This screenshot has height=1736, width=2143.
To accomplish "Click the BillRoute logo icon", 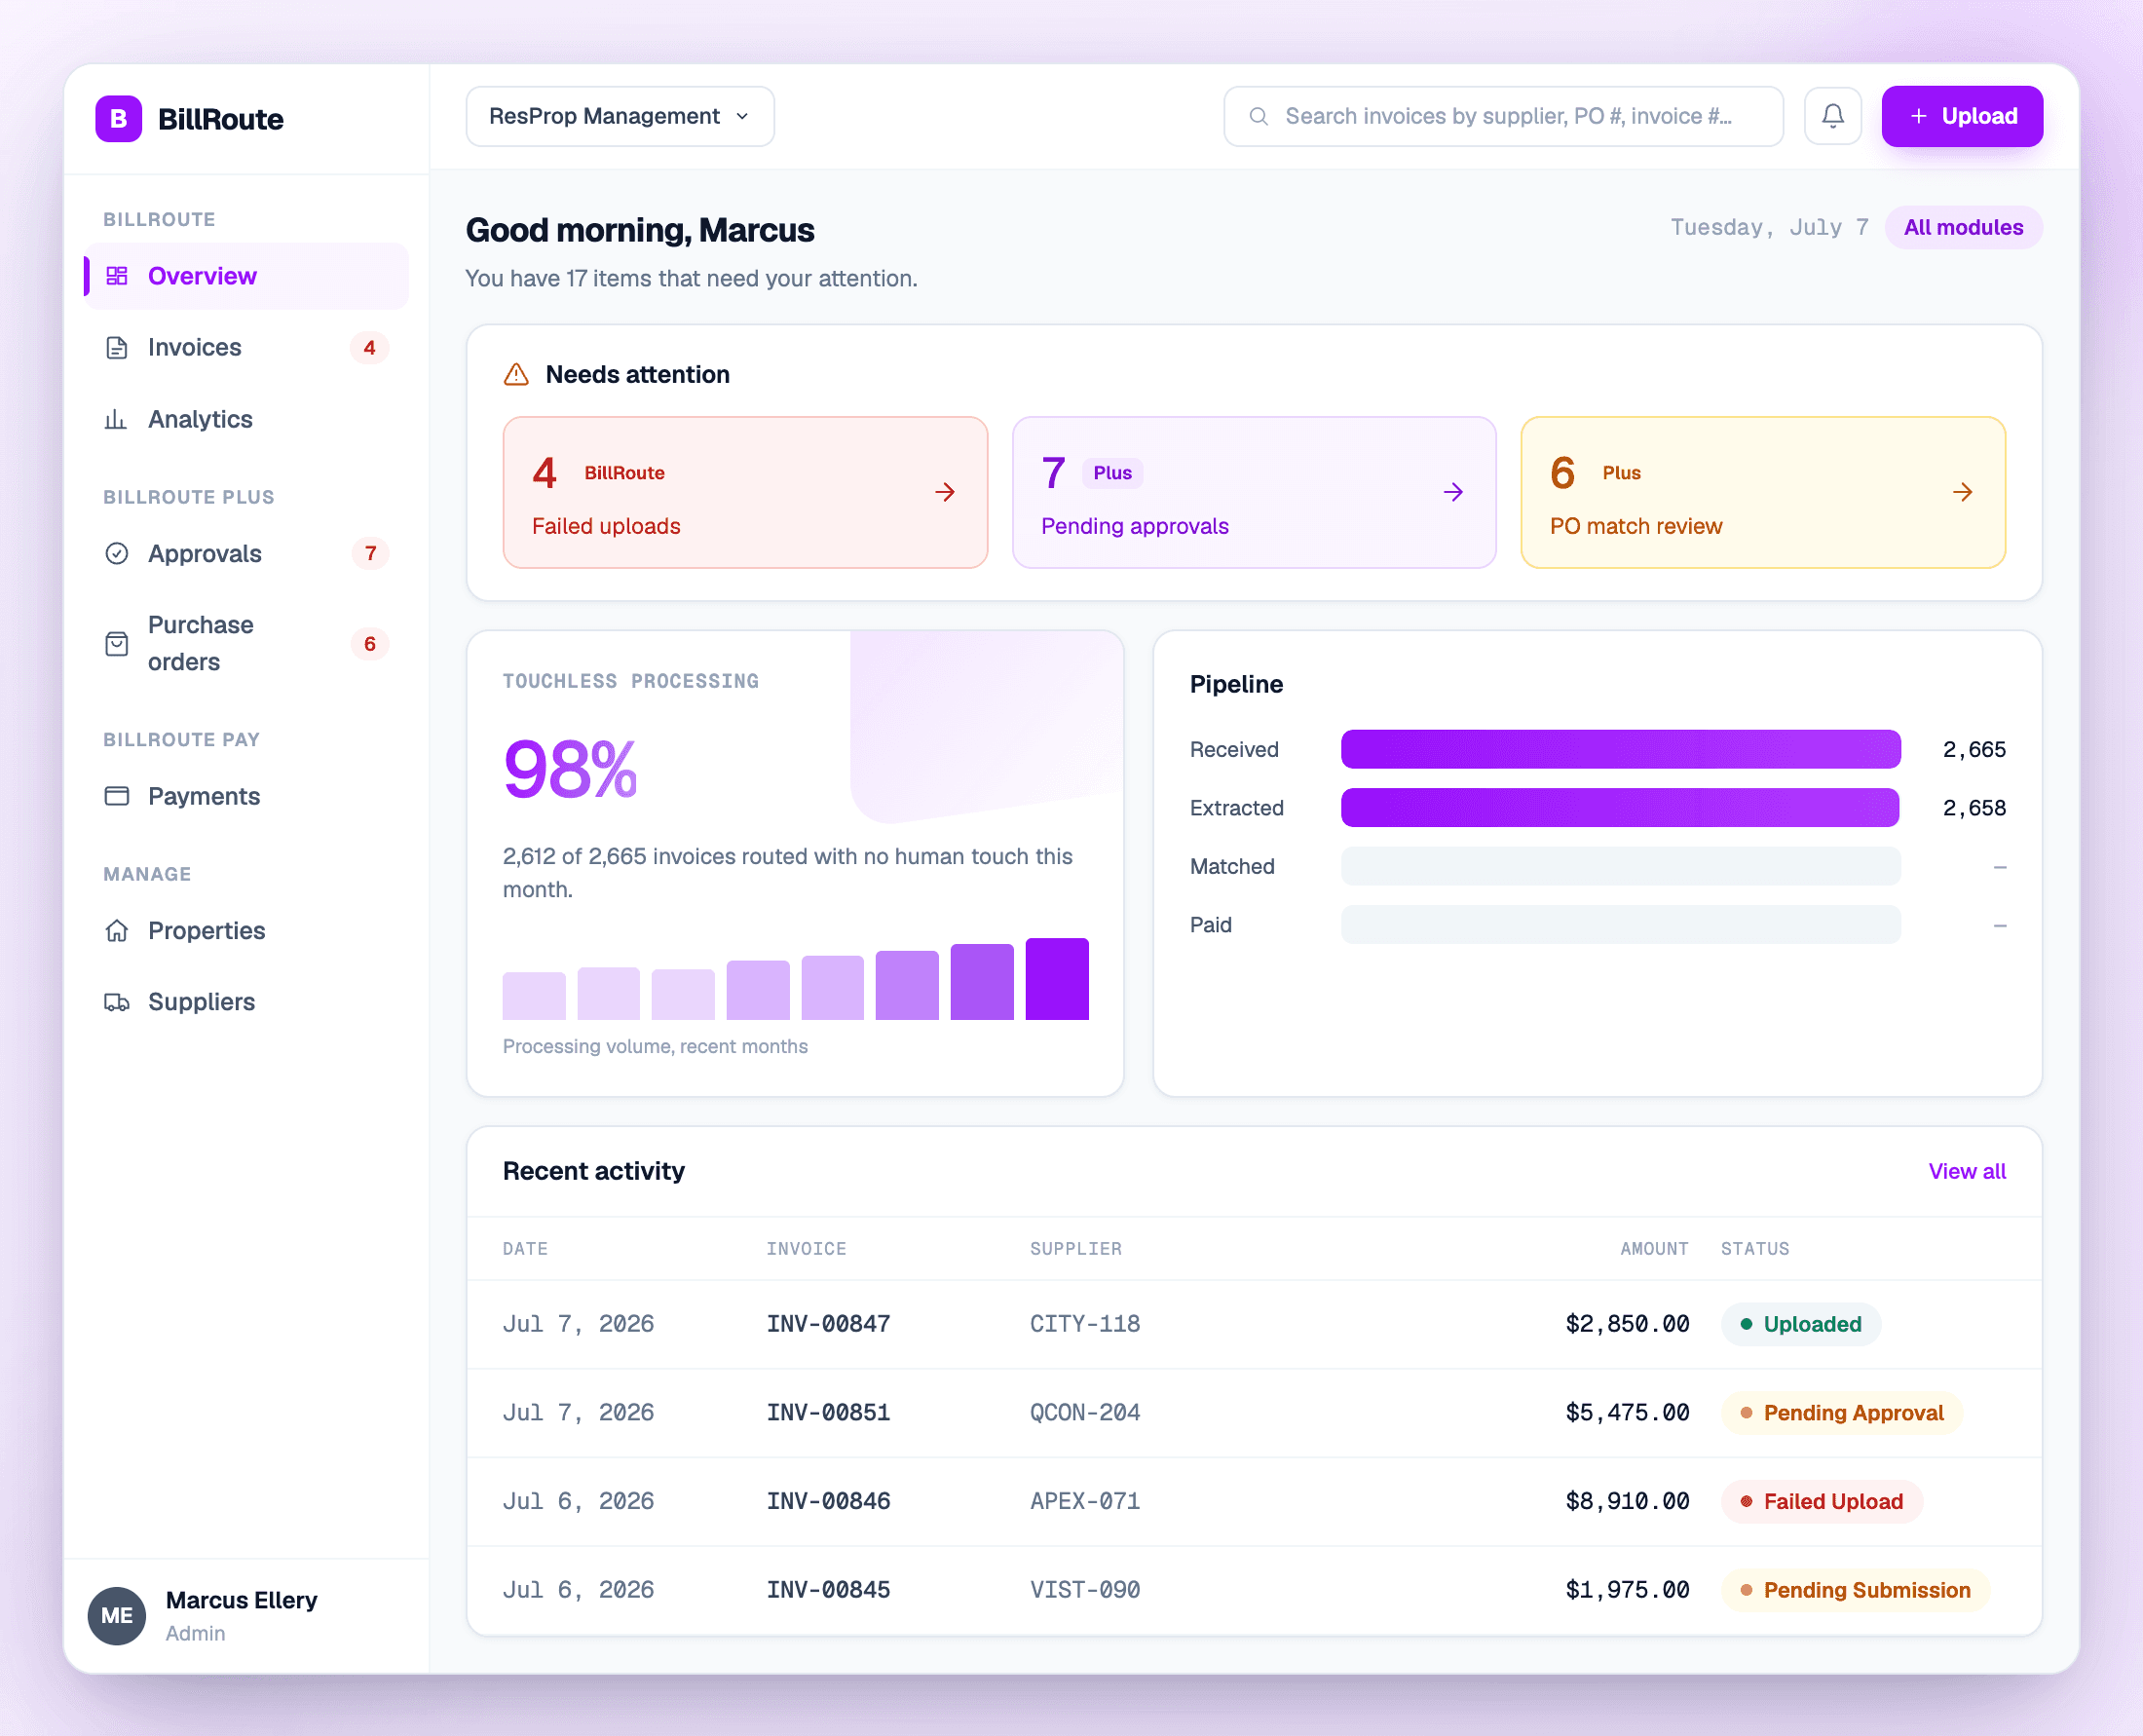I will coord(118,119).
